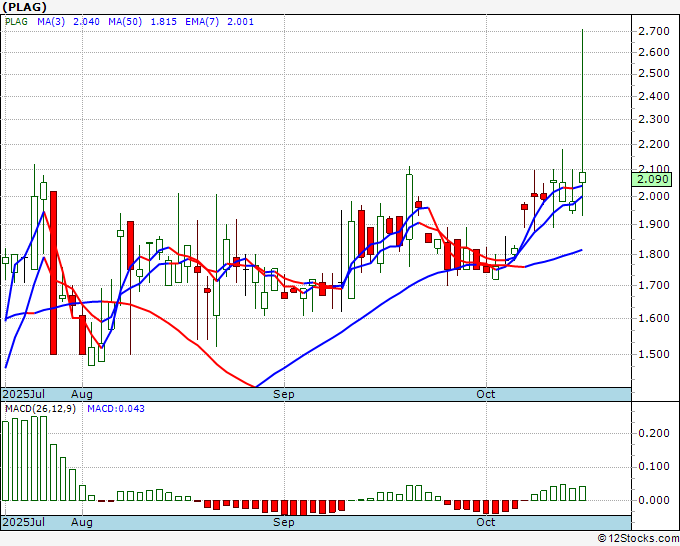This screenshot has height=546, width=680.
Task: Click the Sep label on MACD axis
Action: point(284,522)
